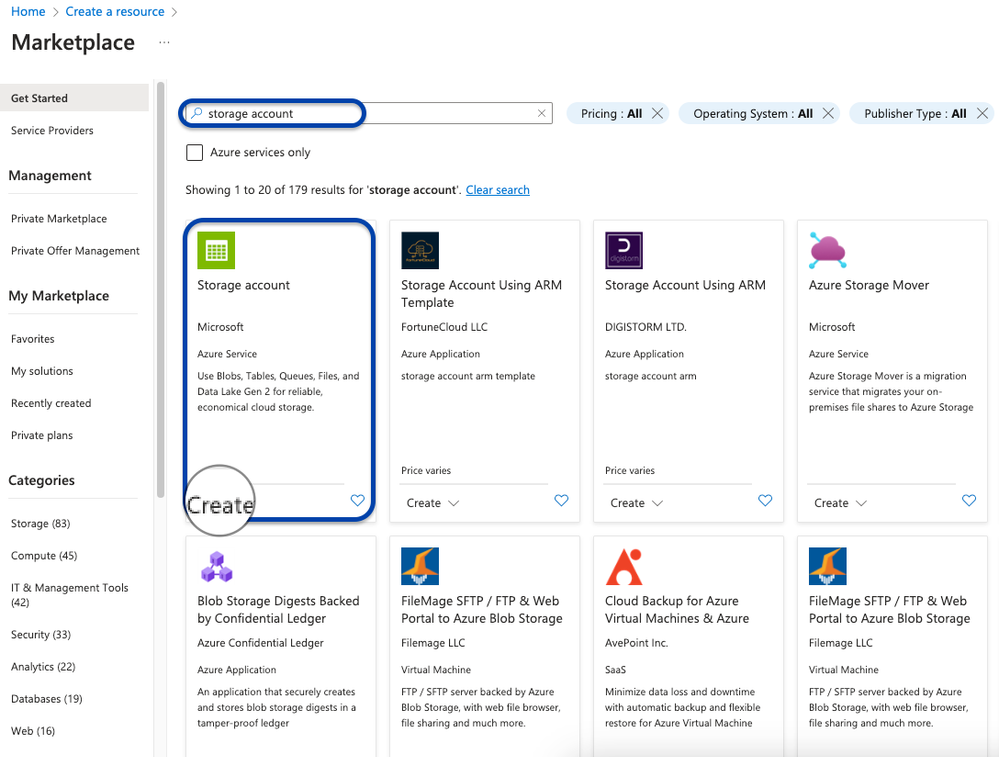Open Private Offer Management
The image size is (999, 757).
click(75, 250)
